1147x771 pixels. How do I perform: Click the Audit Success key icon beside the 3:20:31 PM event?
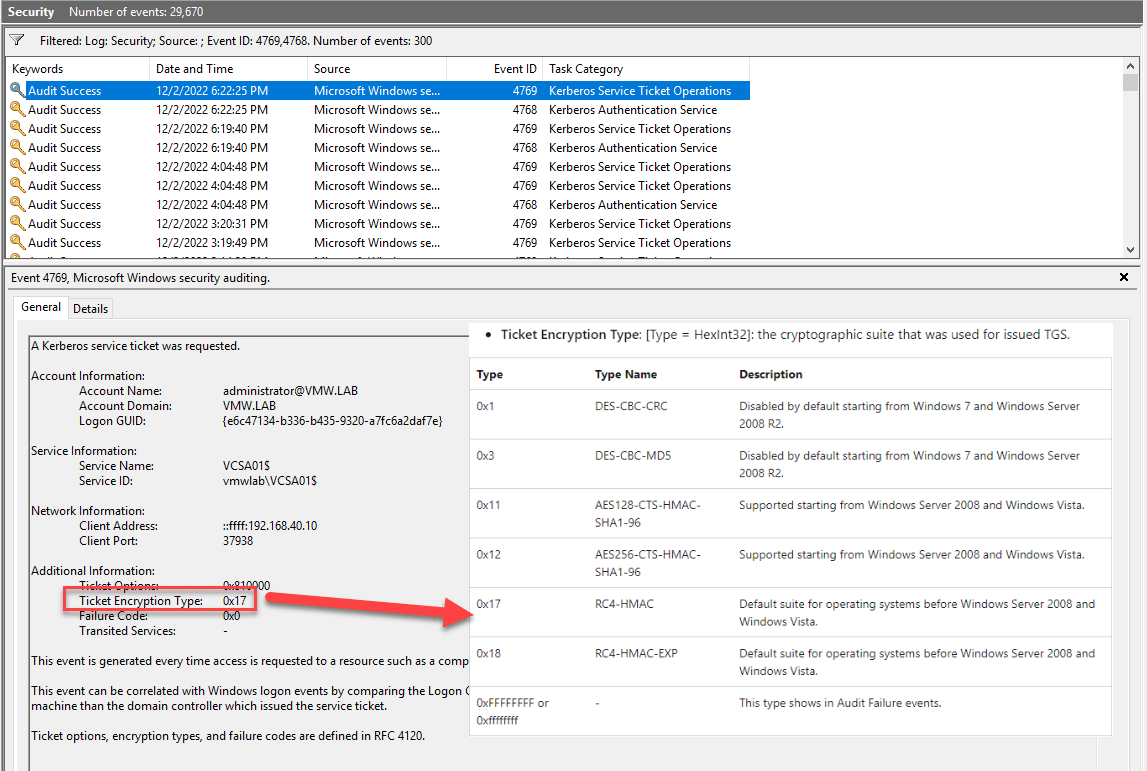click(19, 223)
